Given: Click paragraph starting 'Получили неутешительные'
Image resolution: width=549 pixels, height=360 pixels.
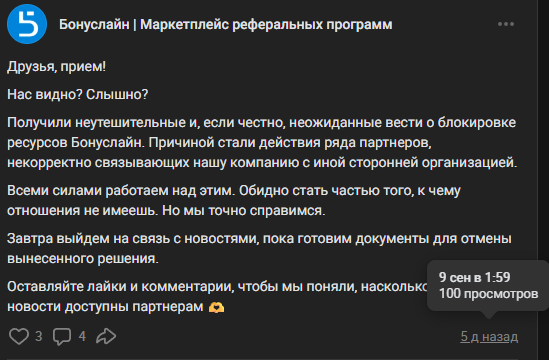Looking at the screenshot, I should (262, 143).
